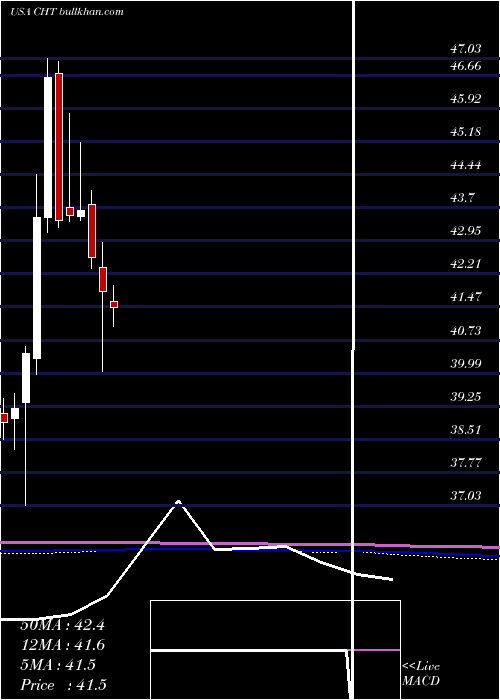Viewport: 500px width, 700px height.
Task: Select the tallest white candlestick body near 46.66
Action: pyautogui.click(x=48, y=147)
